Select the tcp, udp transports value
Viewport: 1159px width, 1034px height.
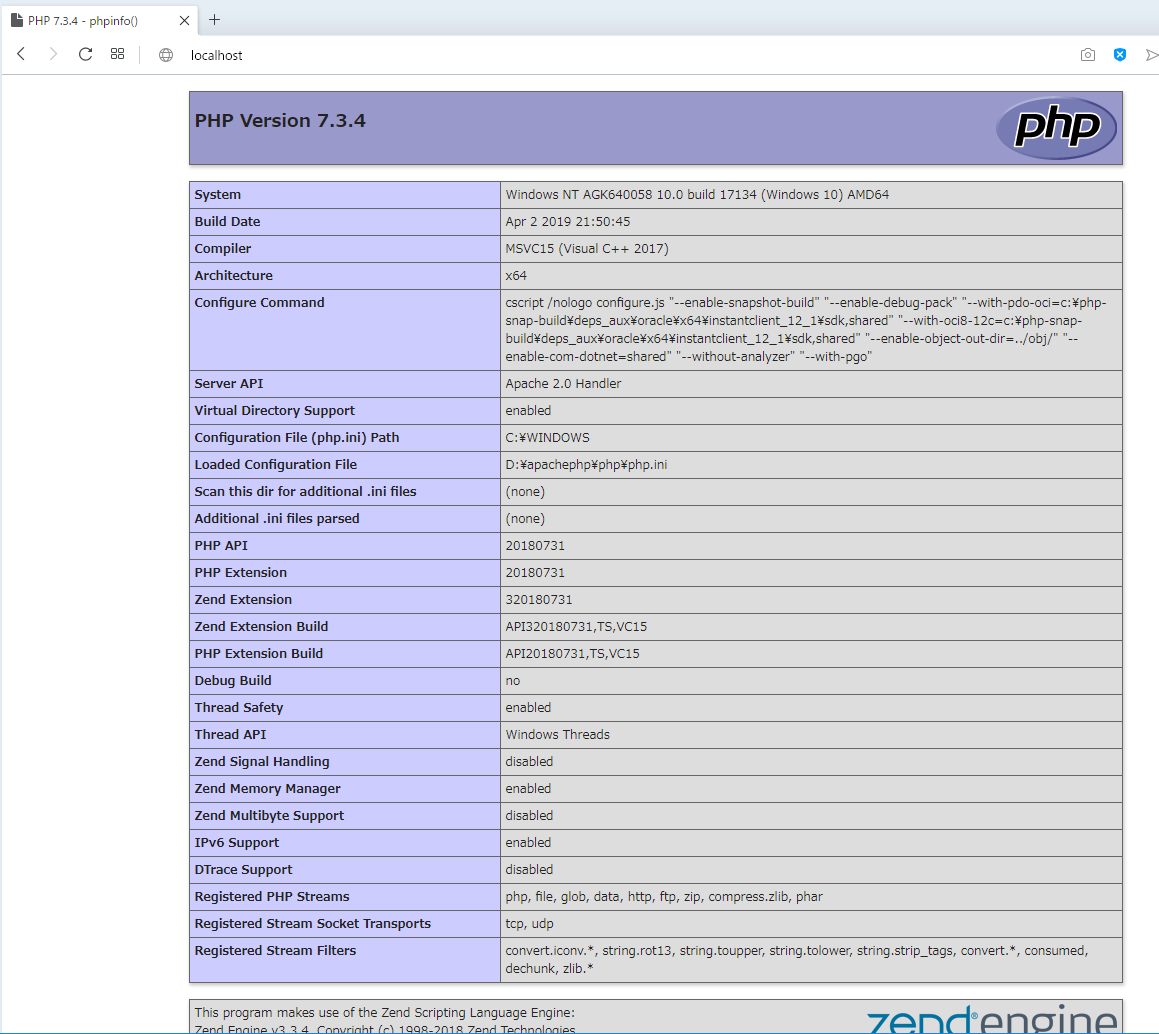(x=529, y=923)
